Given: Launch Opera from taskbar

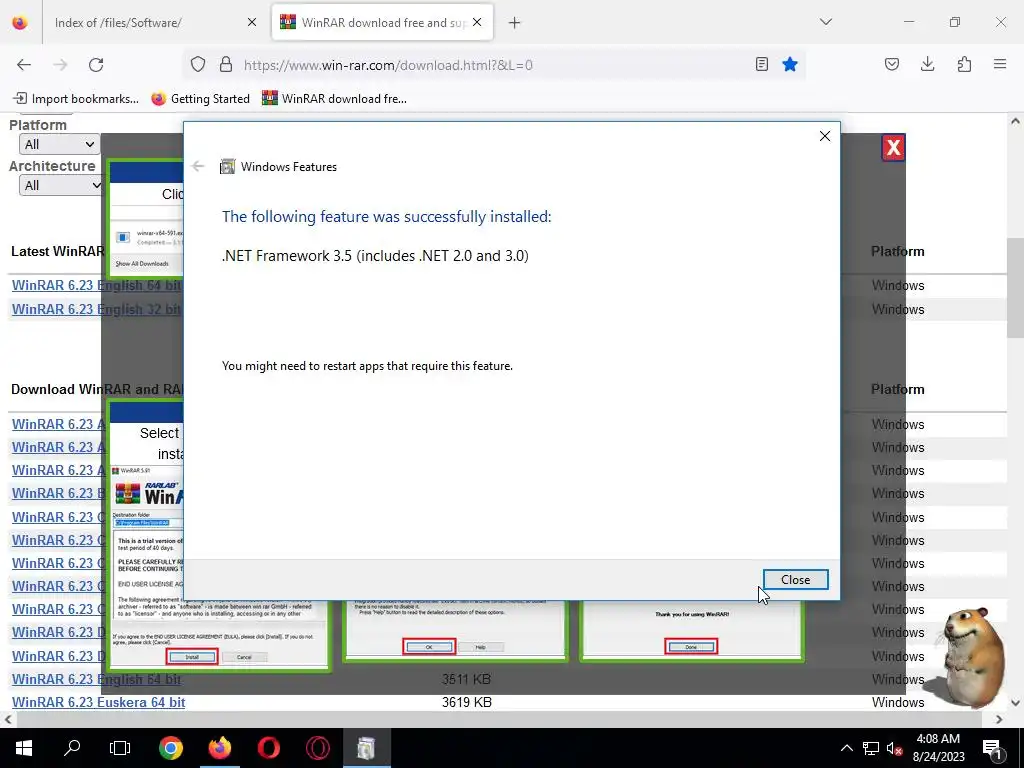Looking at the screenshot, I should point(268,748).
